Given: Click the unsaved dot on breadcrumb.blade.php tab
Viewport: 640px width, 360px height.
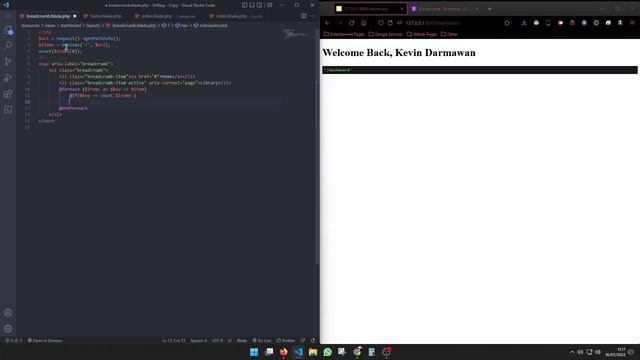Looking at the screenshot, I should point(75,16).
